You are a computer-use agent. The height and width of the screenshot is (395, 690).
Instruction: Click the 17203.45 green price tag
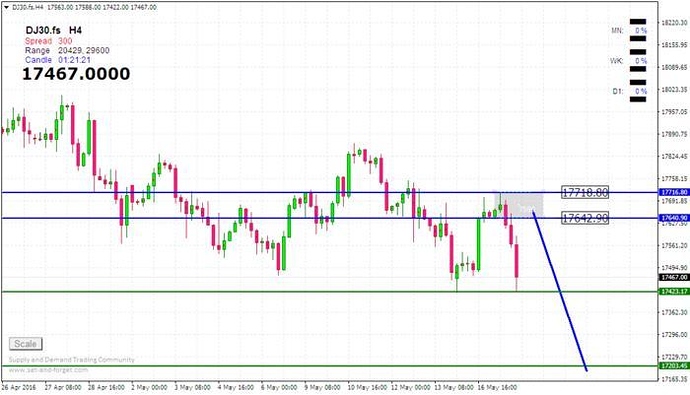point(674,366)
